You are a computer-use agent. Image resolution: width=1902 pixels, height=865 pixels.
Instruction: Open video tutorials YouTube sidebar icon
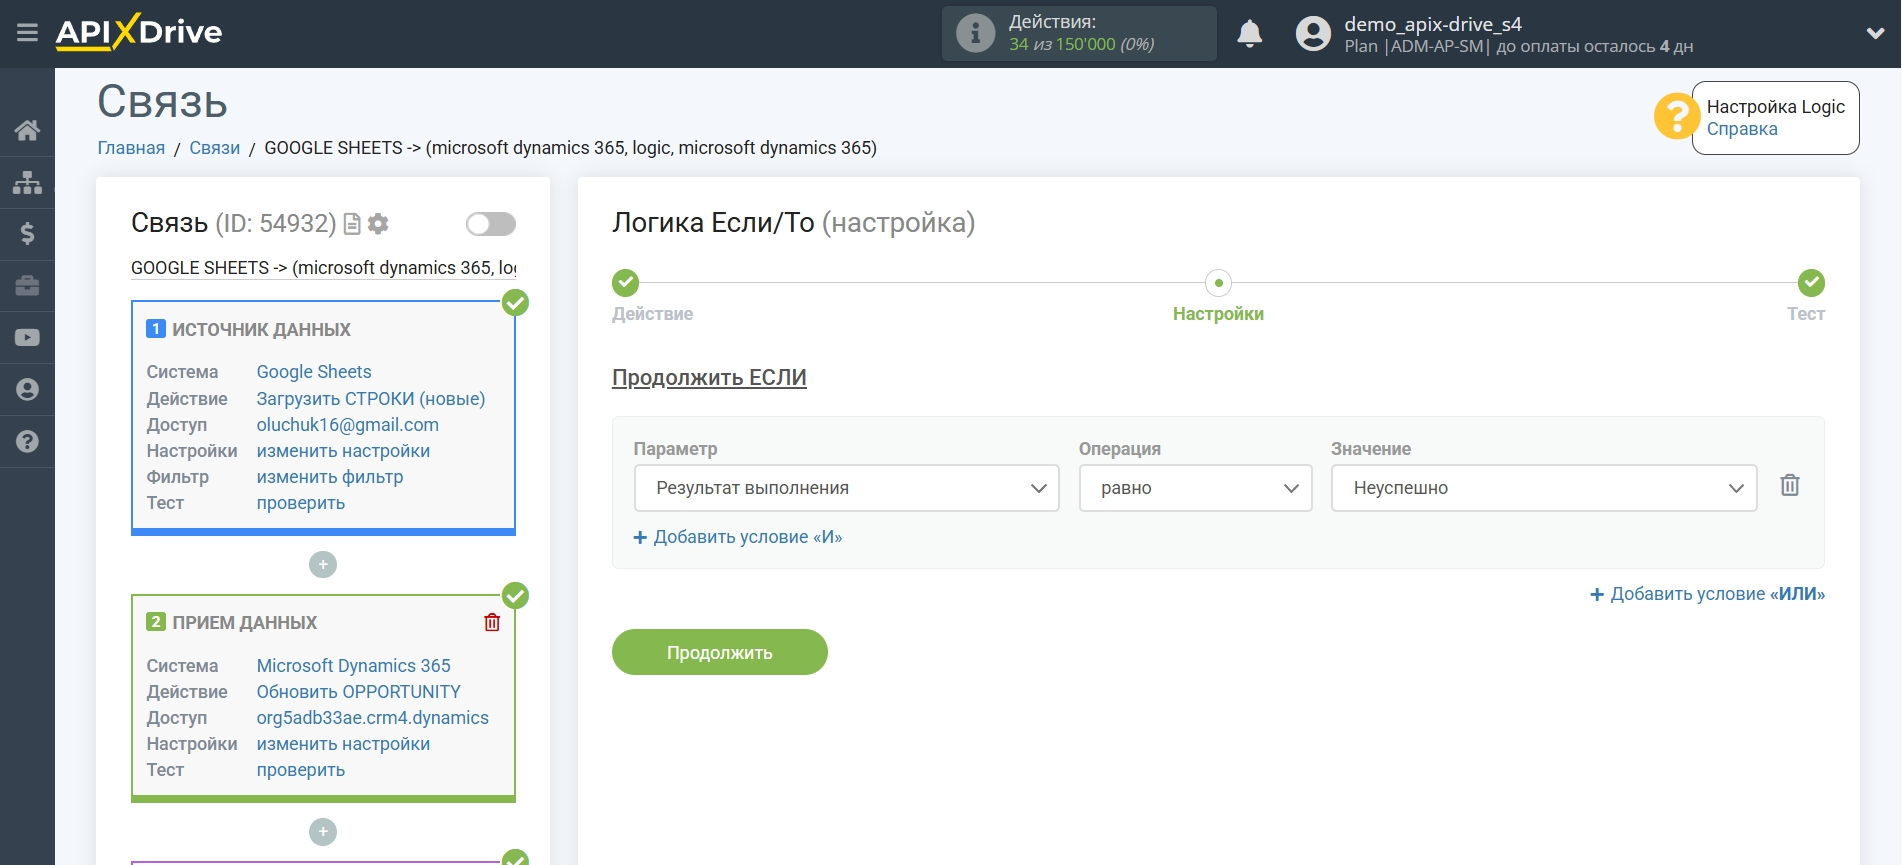pos(27,338)
